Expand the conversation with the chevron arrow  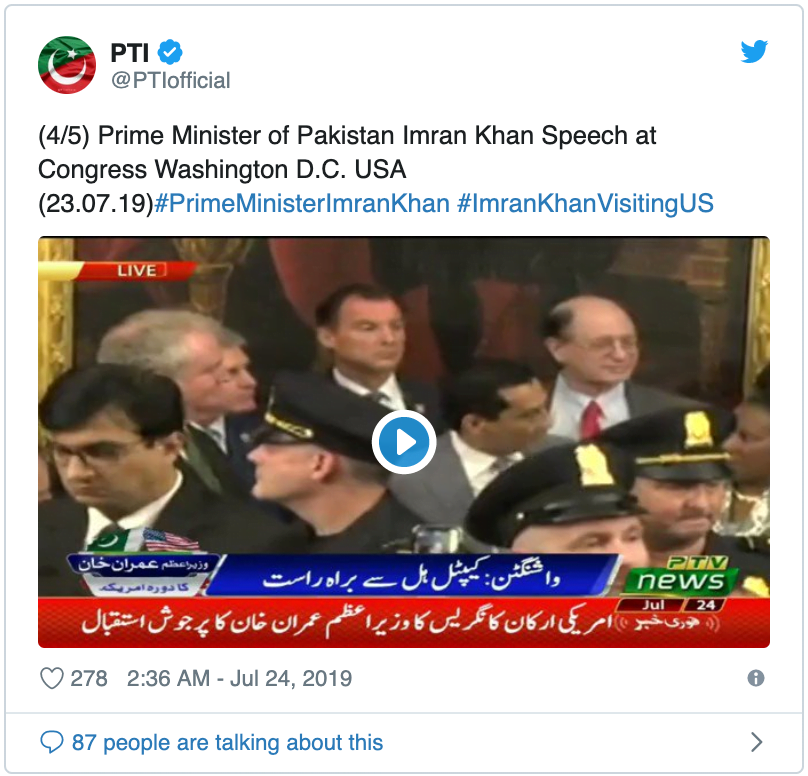click(x=756, y=742)
